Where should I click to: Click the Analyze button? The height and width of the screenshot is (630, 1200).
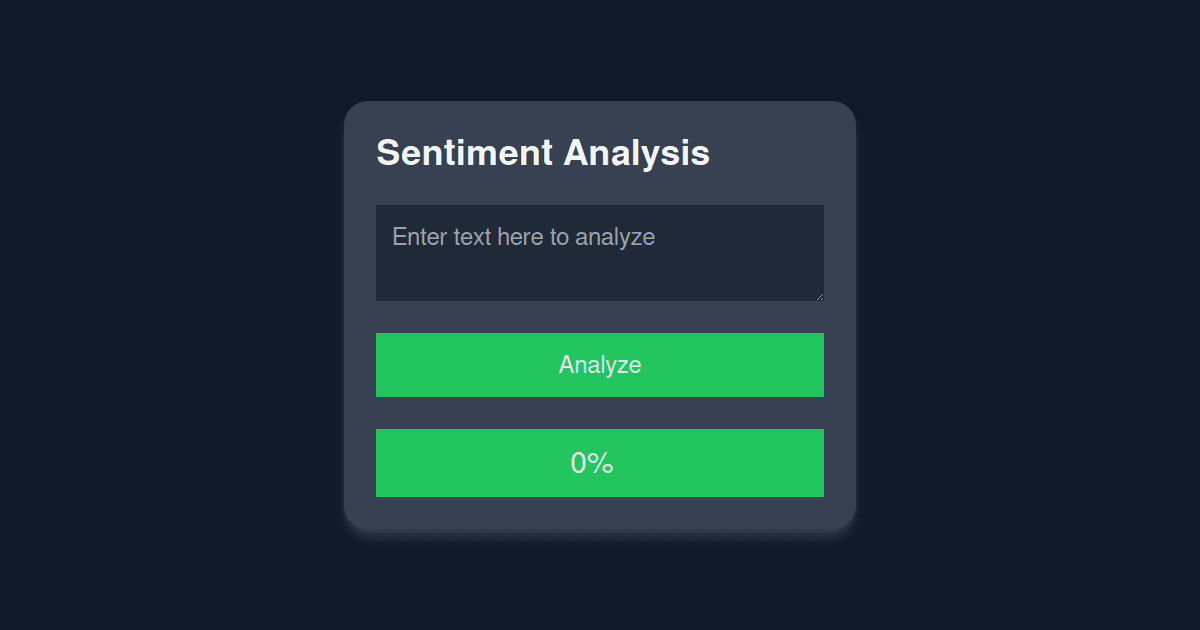600,365
